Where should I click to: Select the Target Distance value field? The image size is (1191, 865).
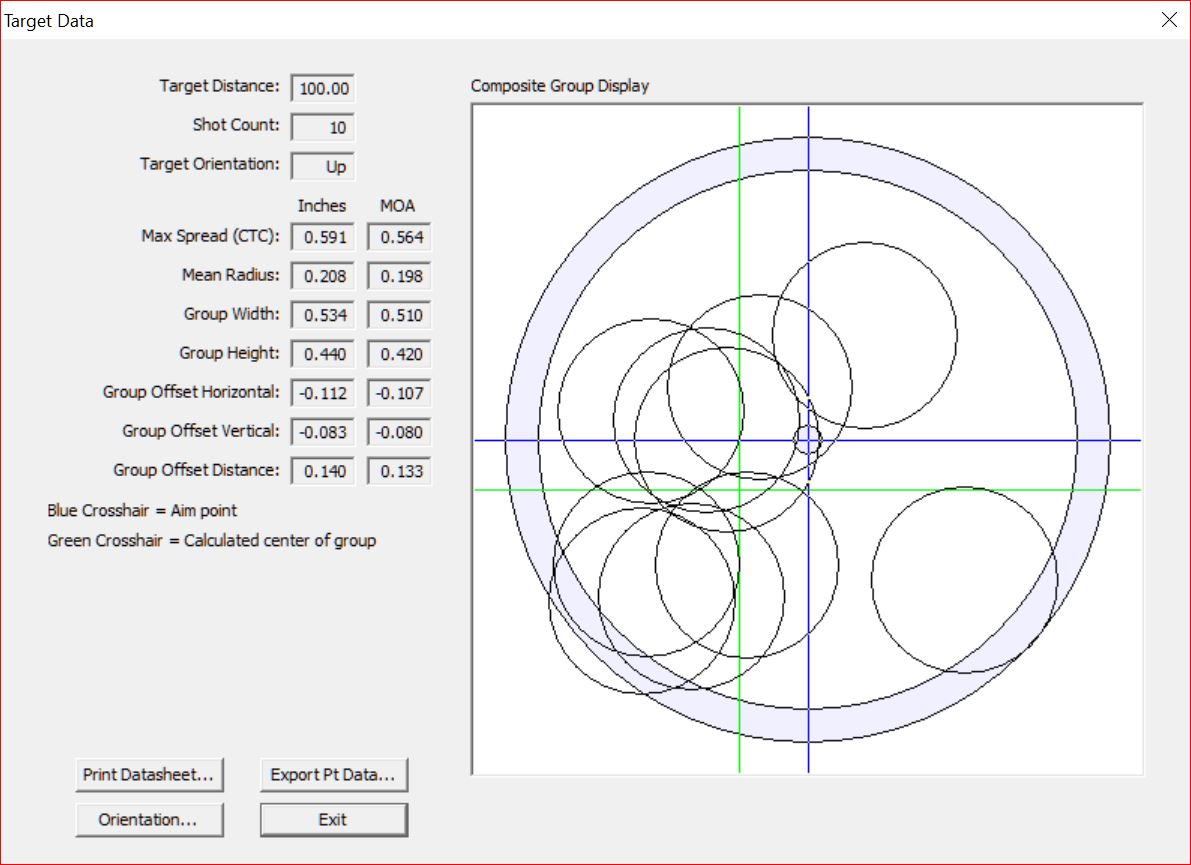[323, 88]
